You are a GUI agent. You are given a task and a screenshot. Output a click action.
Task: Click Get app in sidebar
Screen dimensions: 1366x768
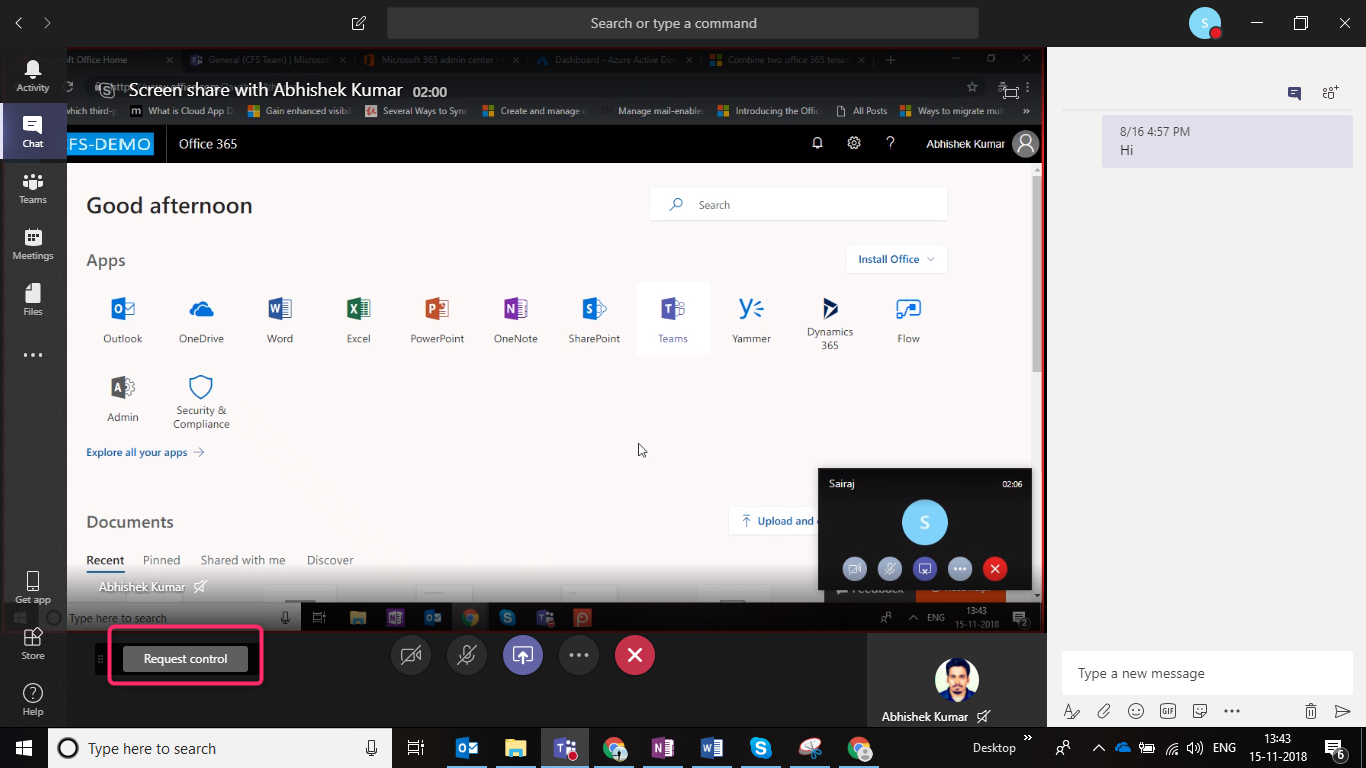pyautogui.click(x=33, y=587)
